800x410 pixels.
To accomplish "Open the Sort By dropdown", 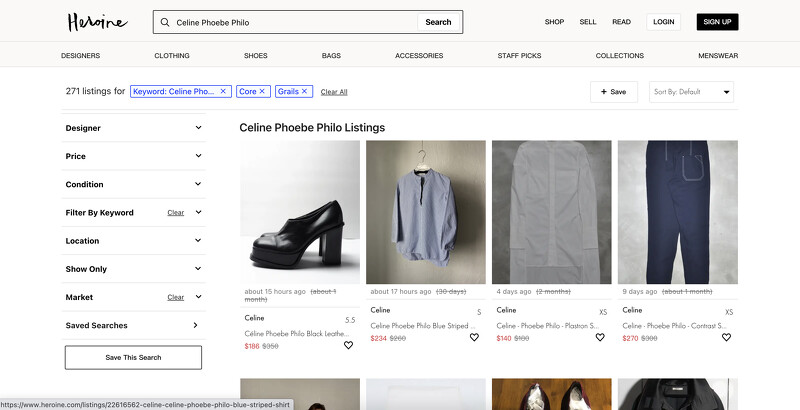I will click(692, 92).
